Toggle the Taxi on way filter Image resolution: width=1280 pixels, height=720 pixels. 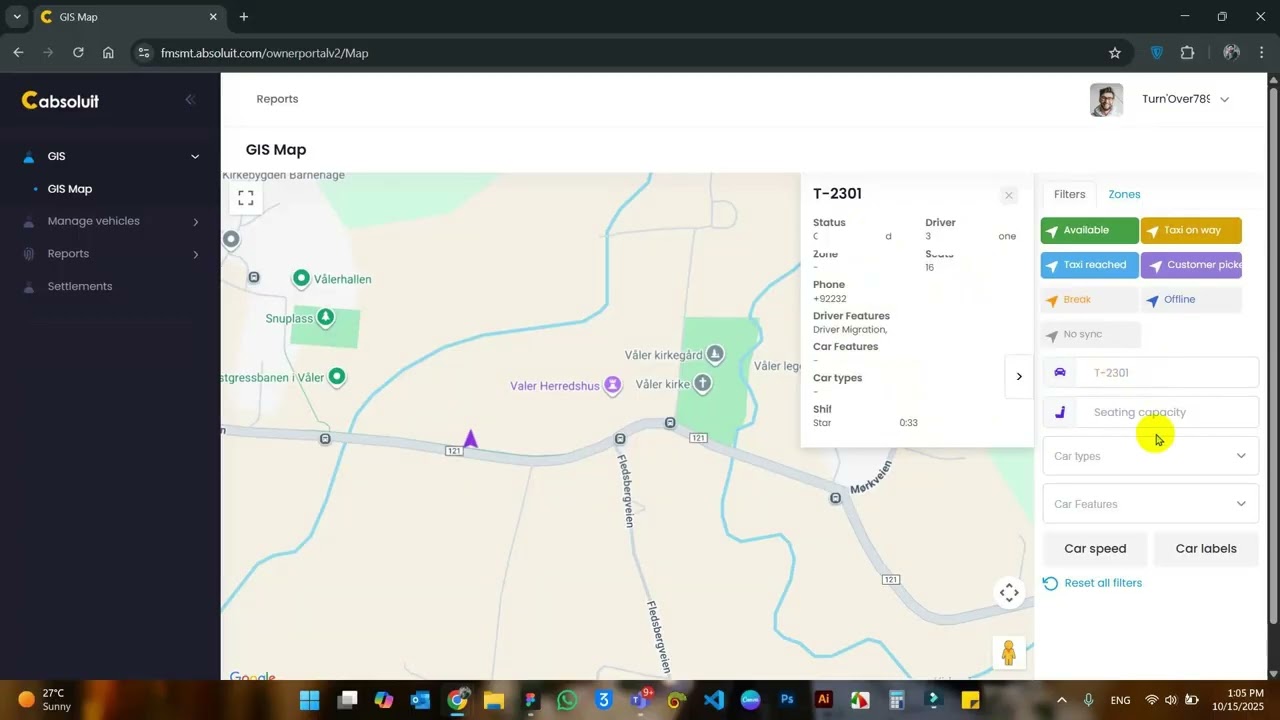pos(1191,231)
